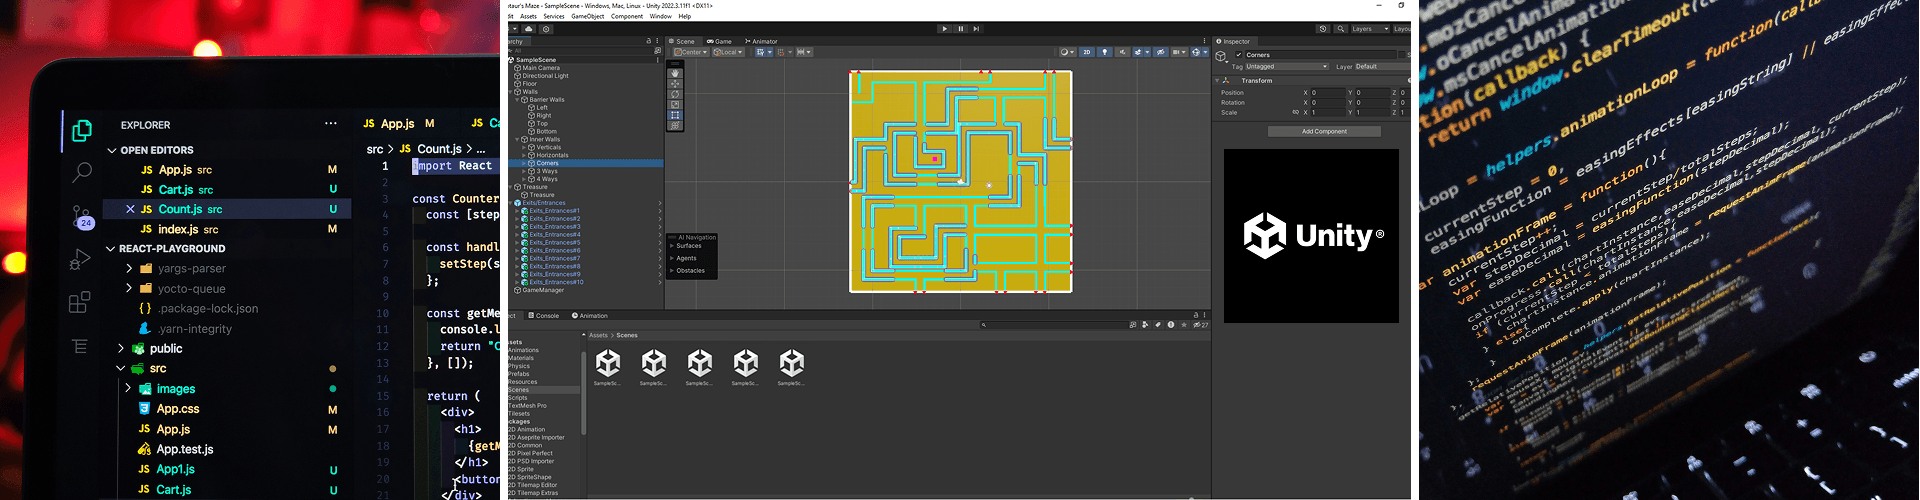This screenshot has height=500, width=1920.
Task: Select Cart.js under Open Editors
Action: [175, 190]
